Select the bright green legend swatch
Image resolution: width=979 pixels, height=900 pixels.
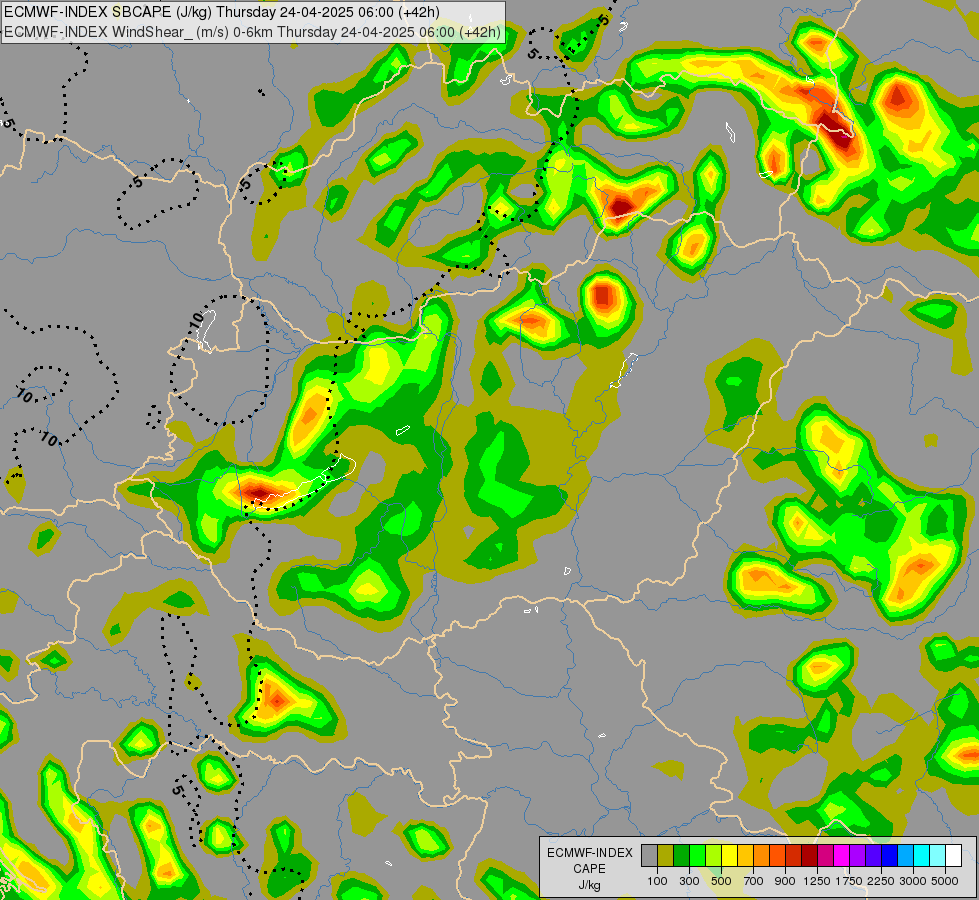[698, 856]
